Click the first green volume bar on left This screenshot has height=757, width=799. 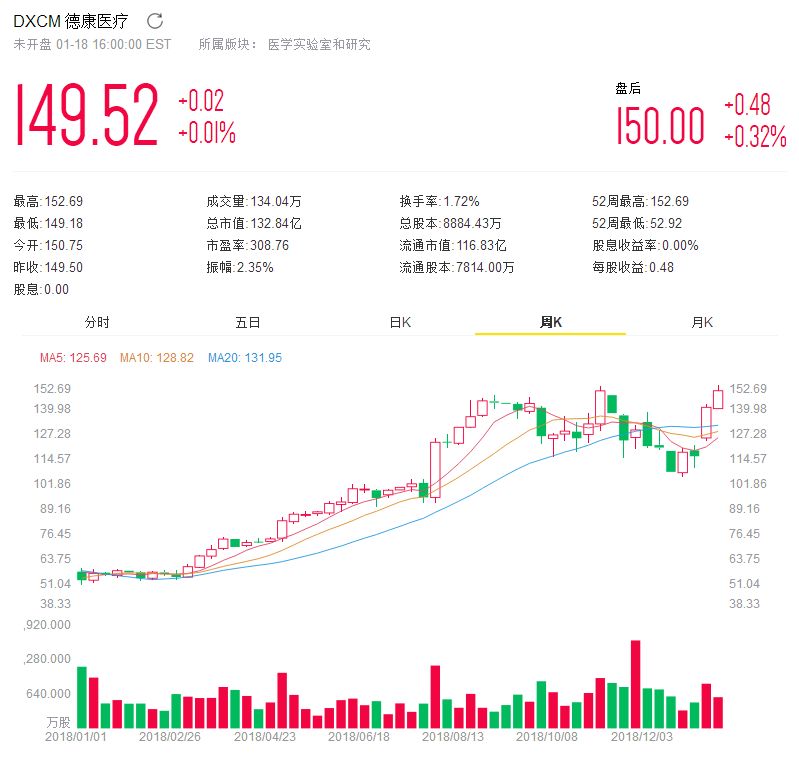(82, 697)
